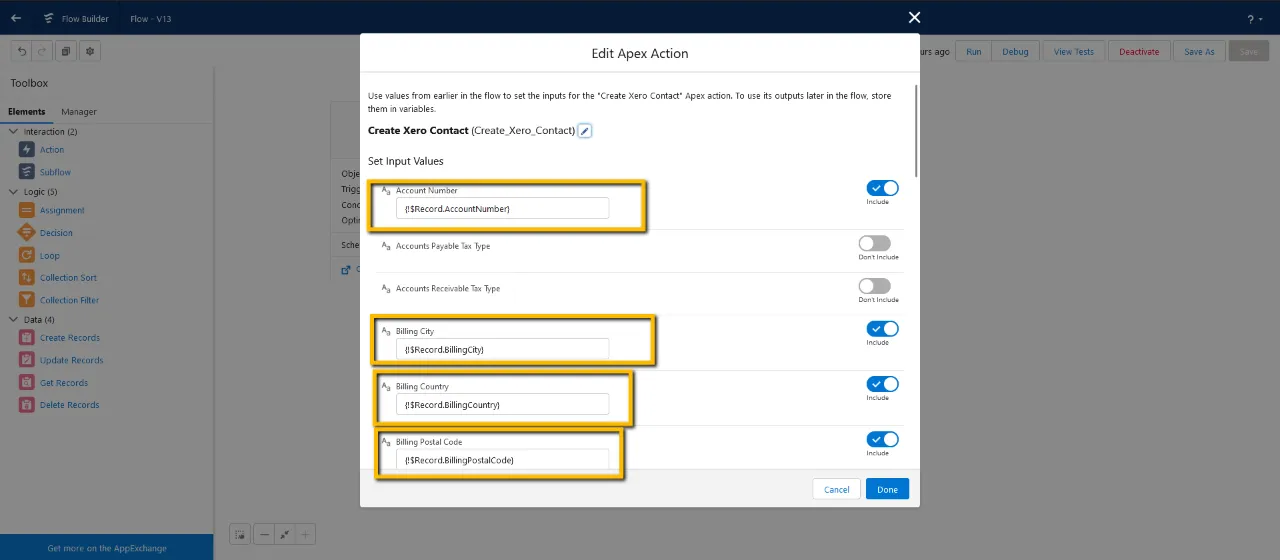Screen dimensions: 1280x560
Task: Click the View Tests button
Action: (x=1074, y=51)
